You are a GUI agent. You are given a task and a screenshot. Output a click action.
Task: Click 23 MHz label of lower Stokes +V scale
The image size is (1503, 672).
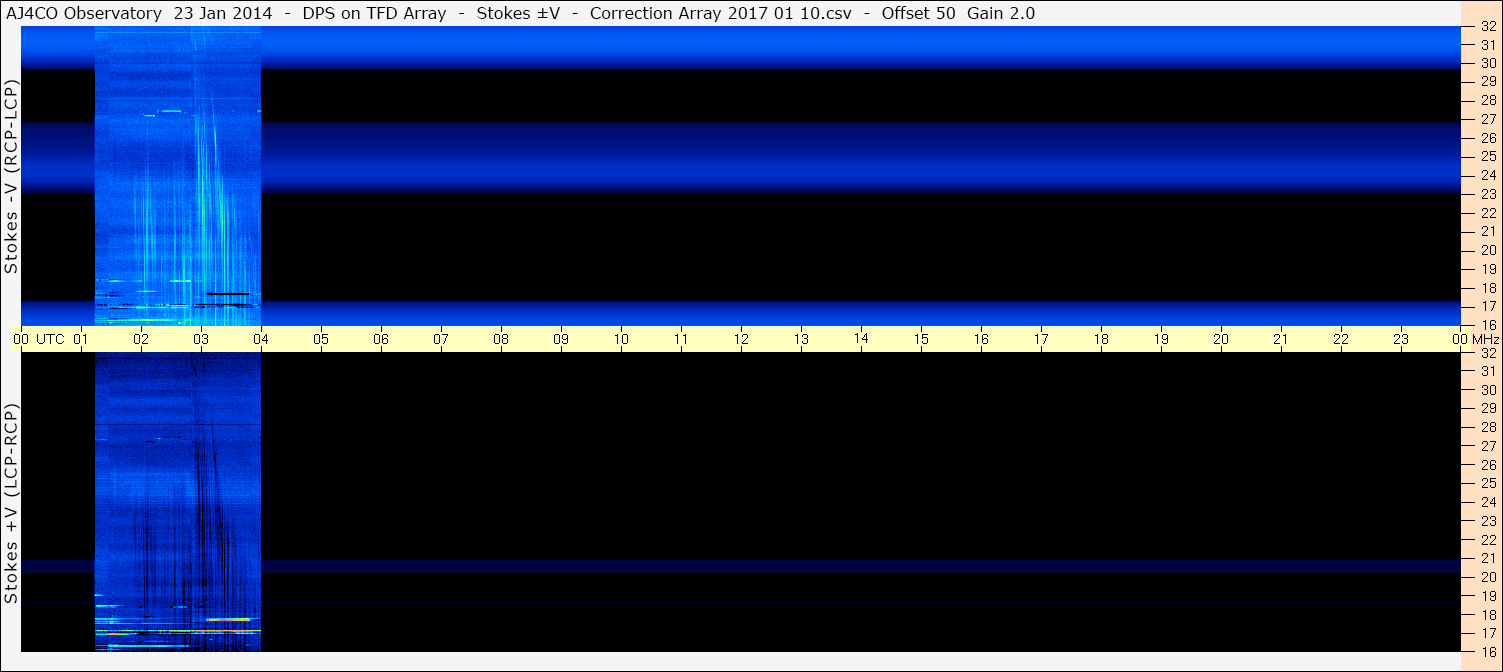(x=1487, y=521)
